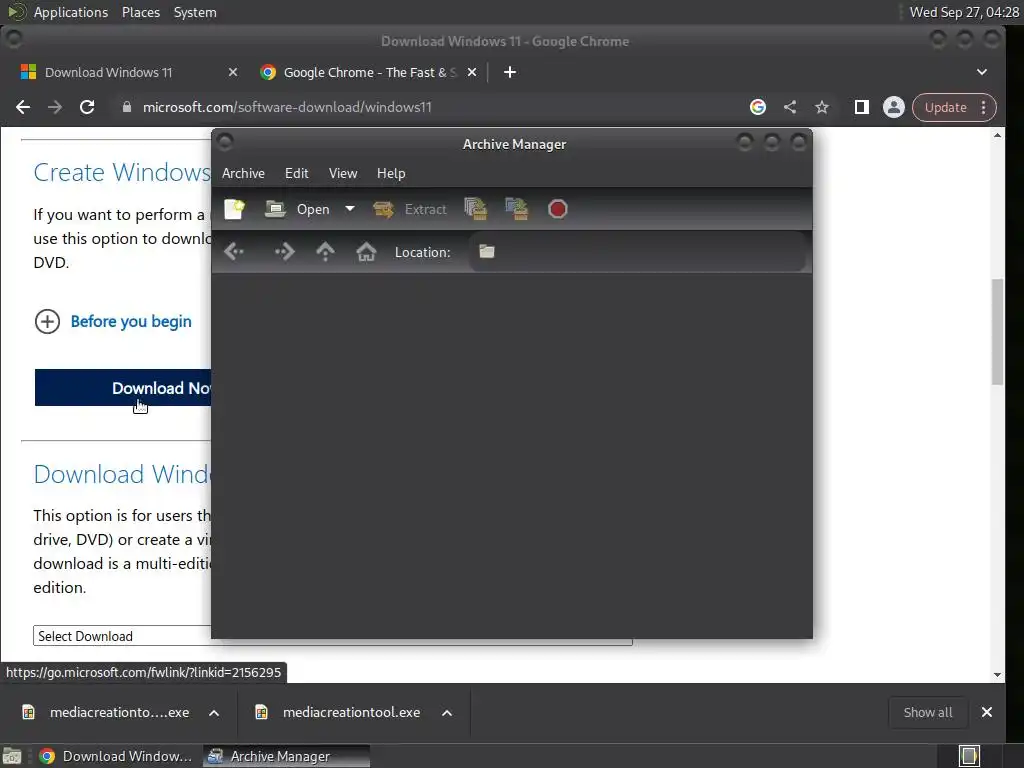Click workspace switcher icon in bottom panel
Viewport: 1024px width, 768px height.
969,756
